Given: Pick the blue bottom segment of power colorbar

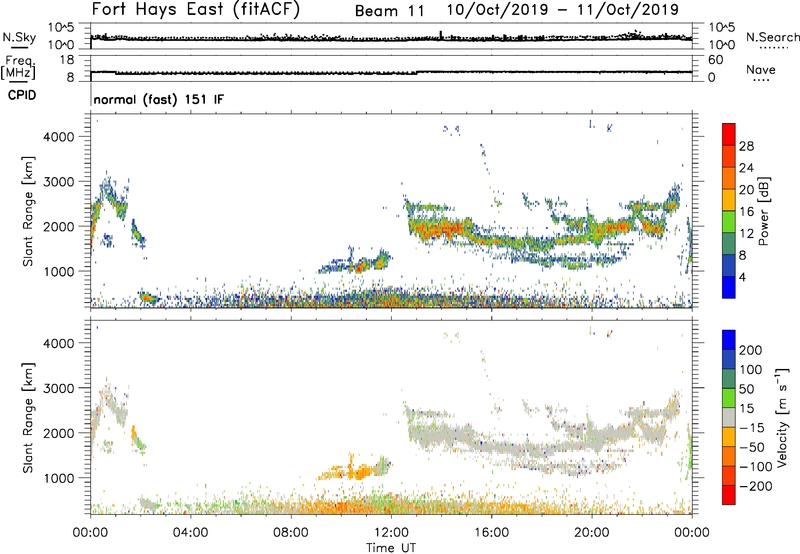Looking at the screenshot, I should tap(729, 287).
